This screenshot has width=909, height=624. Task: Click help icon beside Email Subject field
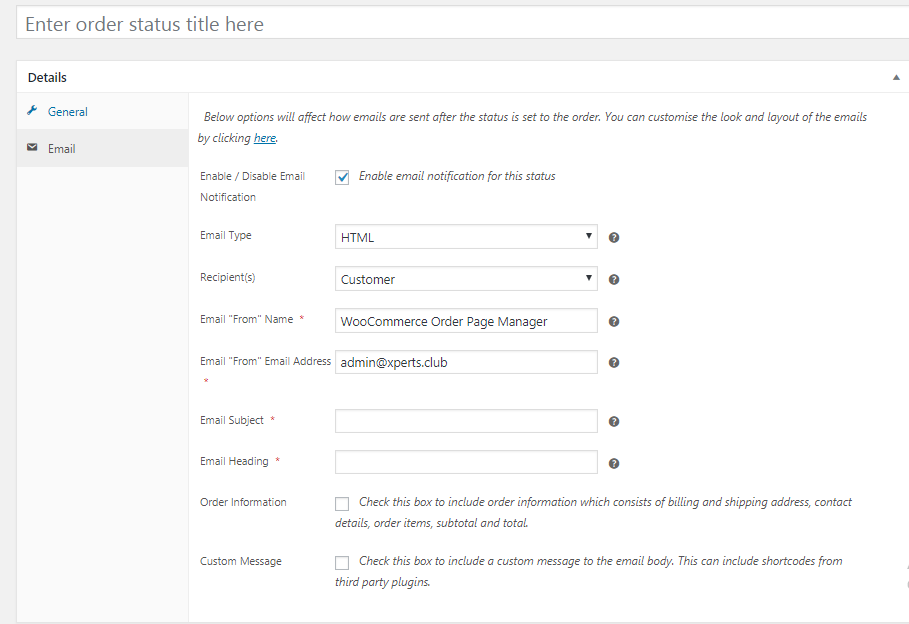(x=614, y=422)
